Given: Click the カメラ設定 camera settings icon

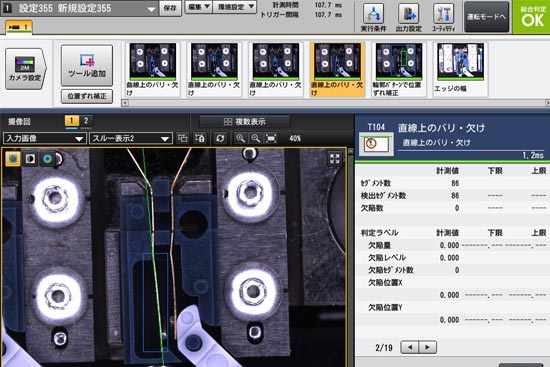Looking at the screenshot, I should click(x=26, y=69).
